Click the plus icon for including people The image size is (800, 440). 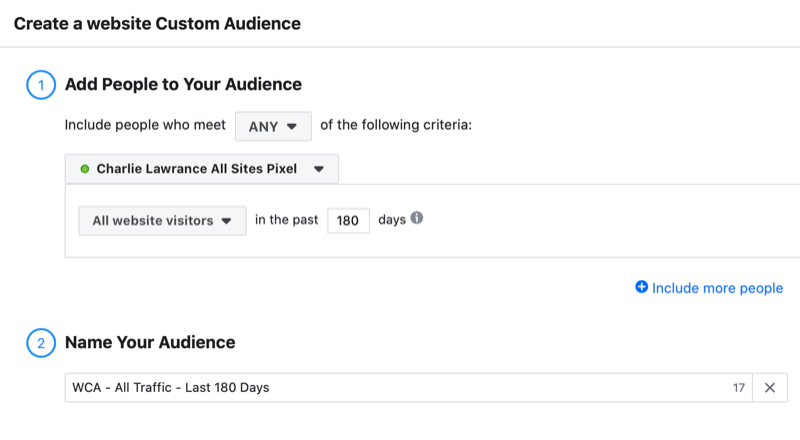tap(641, 288)
